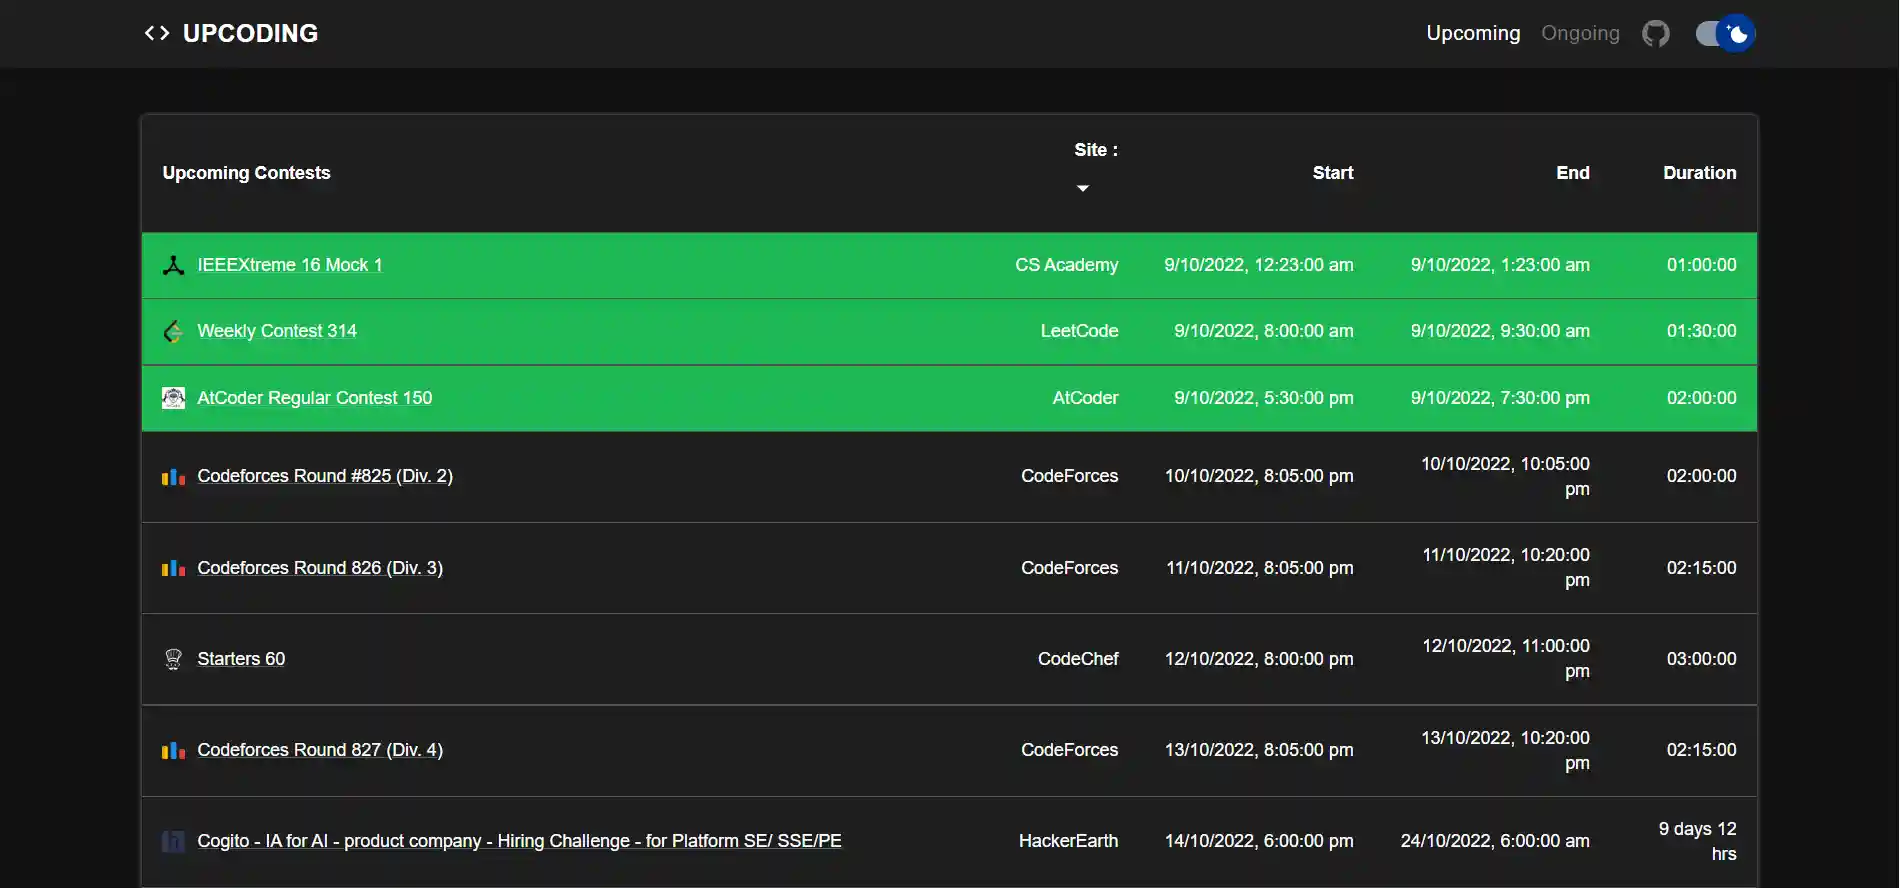The width and height of the screenshot is (1900, 888).
Task: Toggle the dark mode switch
Action: click(x=1725, y=34)
